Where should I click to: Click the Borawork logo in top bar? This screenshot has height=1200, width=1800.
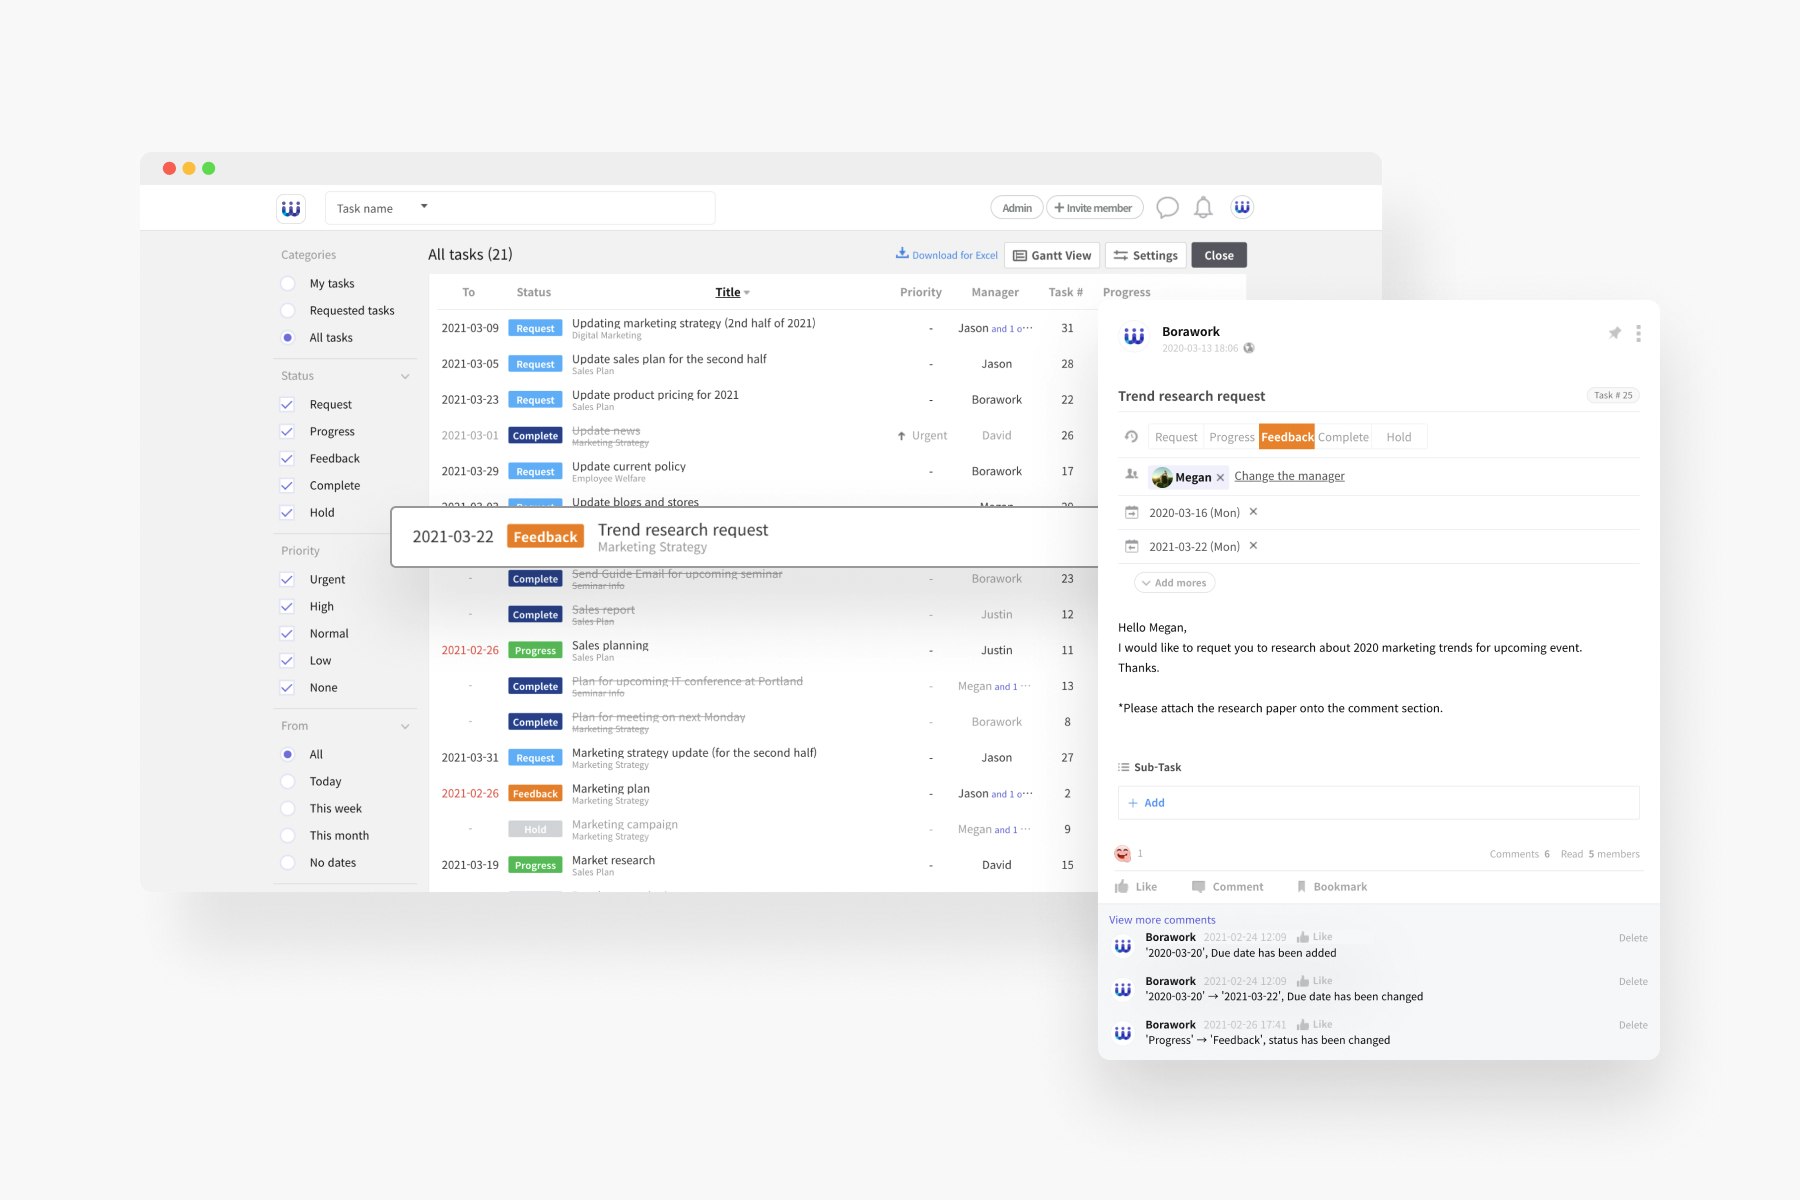click(x=290, y=208)
